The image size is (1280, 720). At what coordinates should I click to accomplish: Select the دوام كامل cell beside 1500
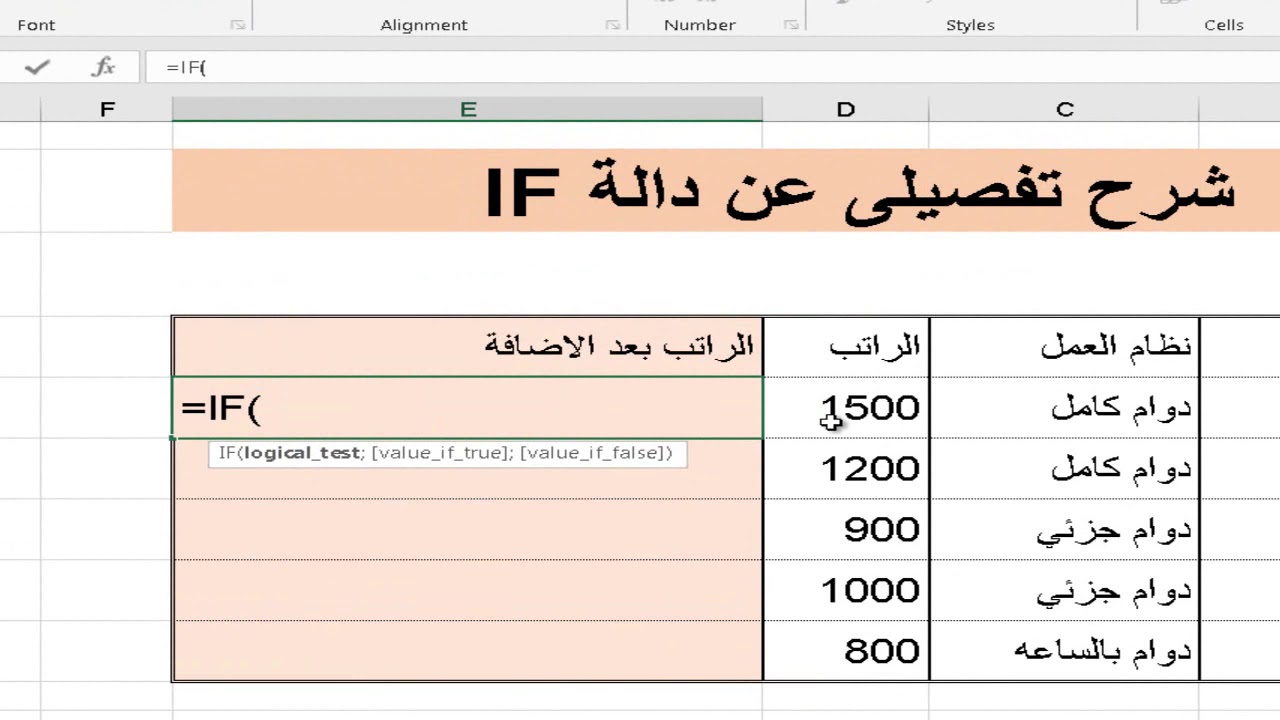pyautogui.click(x=1064, y=408)
